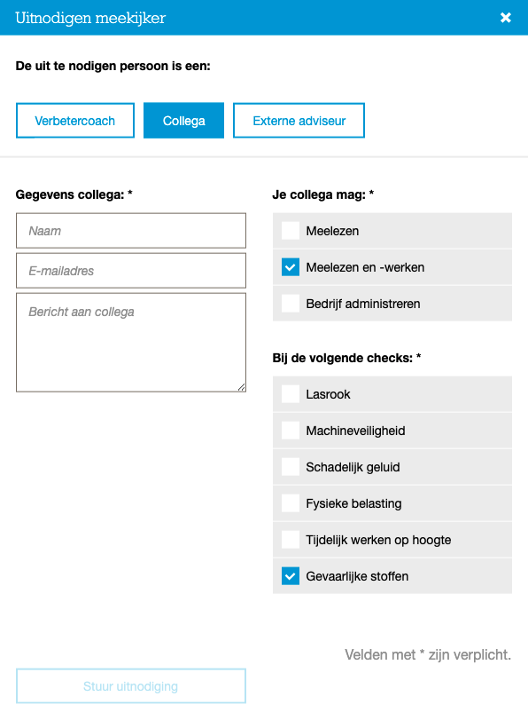Uncheck Gevaarlijke stoffen
528x720 pixels.
(x=290, y=576)
